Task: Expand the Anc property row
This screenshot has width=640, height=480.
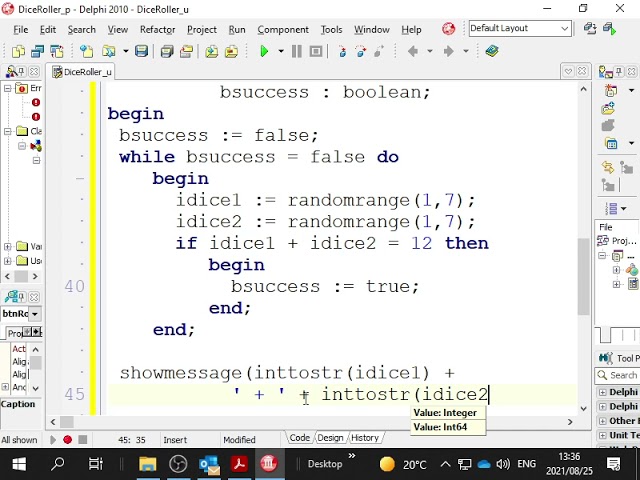Action: click(x=5, y=387)
